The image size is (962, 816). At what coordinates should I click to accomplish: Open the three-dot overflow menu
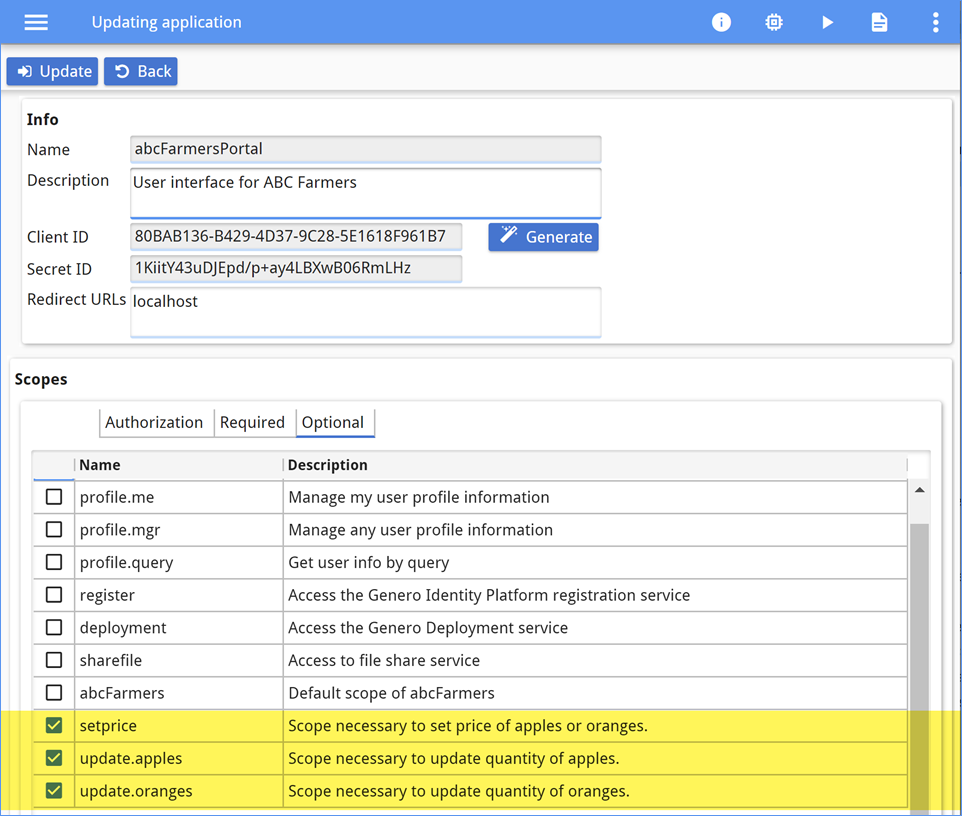[x=935, y=22]
